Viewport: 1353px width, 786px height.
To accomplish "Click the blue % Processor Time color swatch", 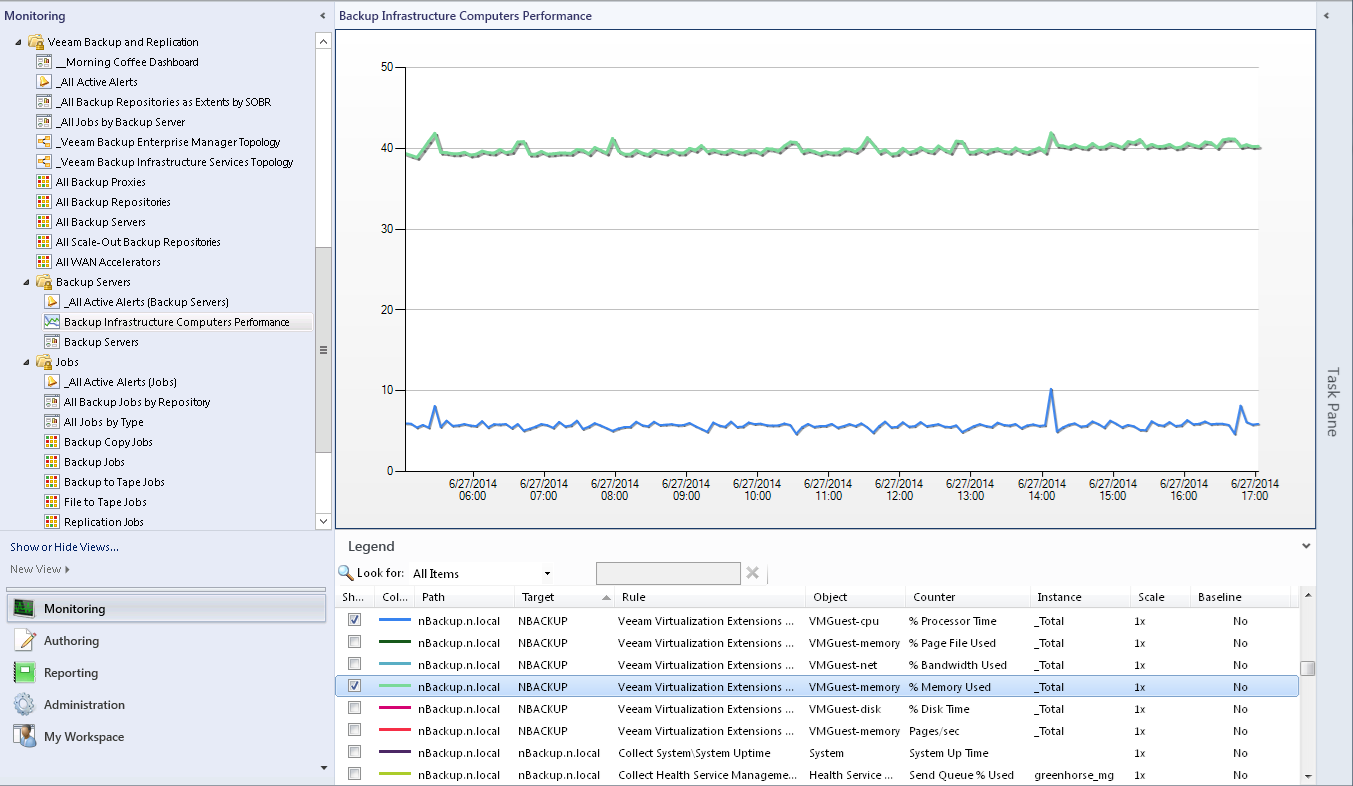I will click(x=395, y=620).
